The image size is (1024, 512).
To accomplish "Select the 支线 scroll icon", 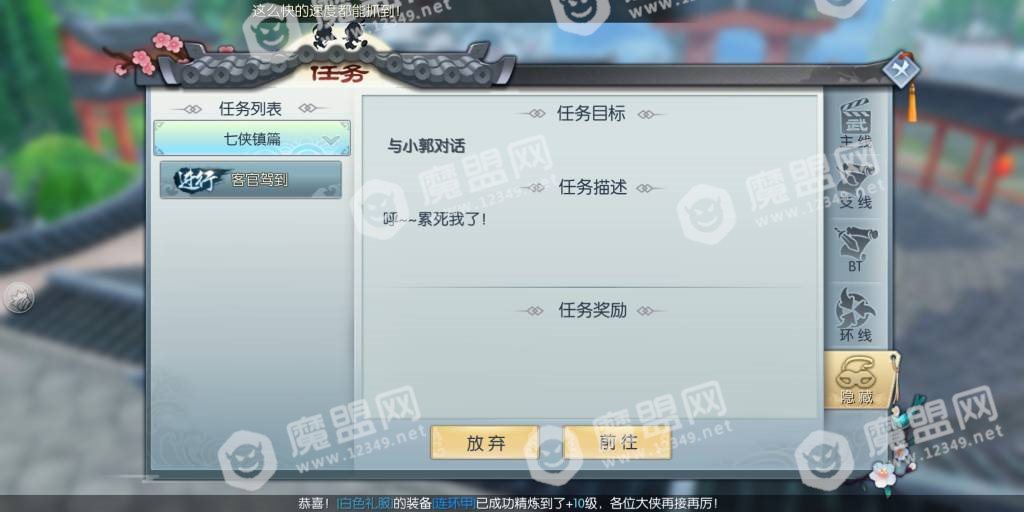I will [856, 185].
